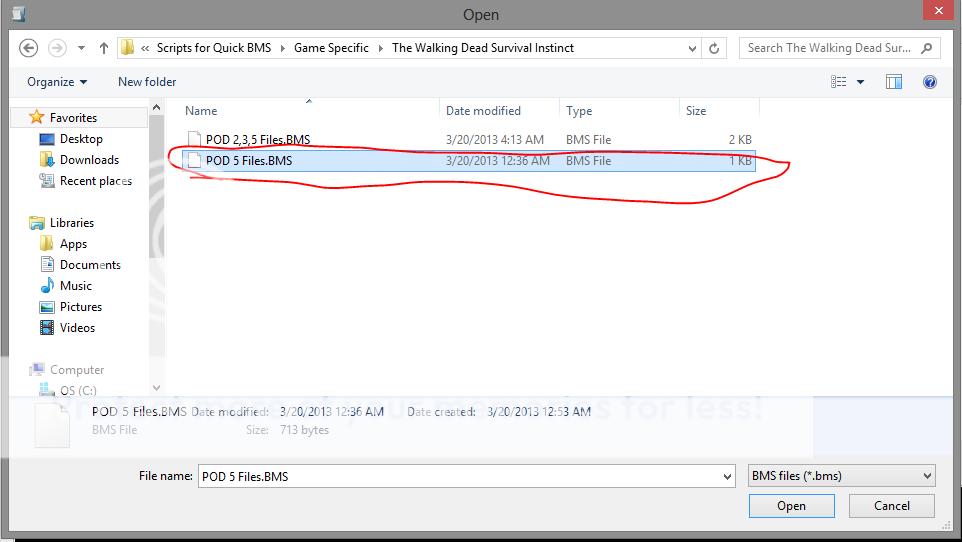Image resolution: width=962 pixels, height=542 pixels.
Task: Expand the File name history dropdown
Action: (x=726, y=477)
